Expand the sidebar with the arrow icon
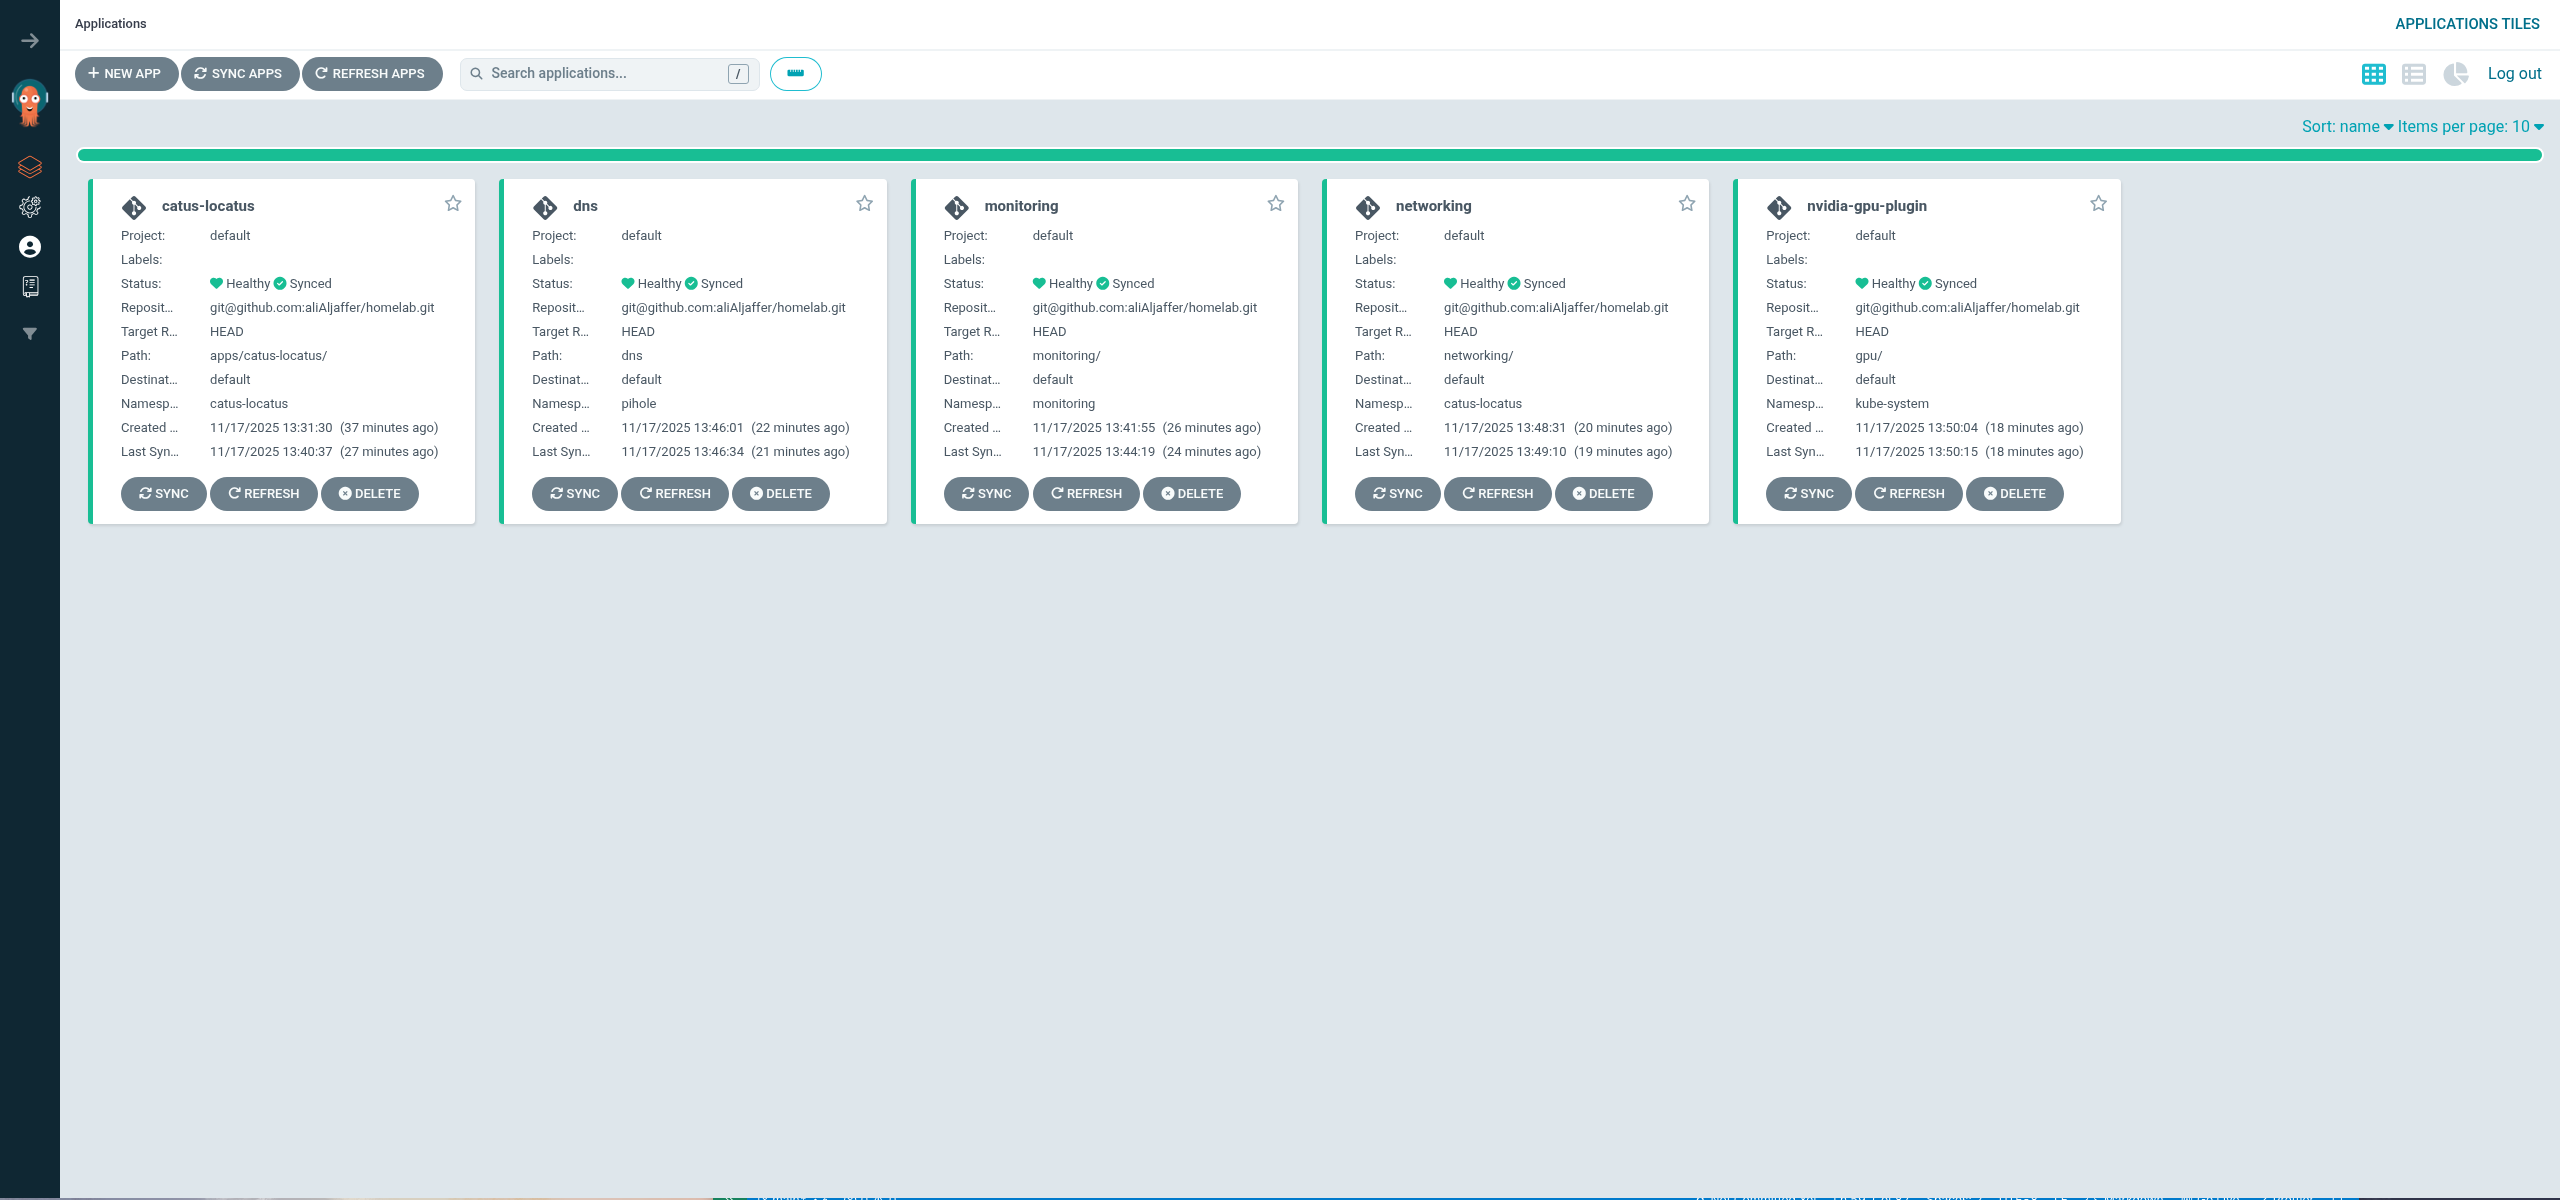2560x1200 pixels. coord(30,41)
